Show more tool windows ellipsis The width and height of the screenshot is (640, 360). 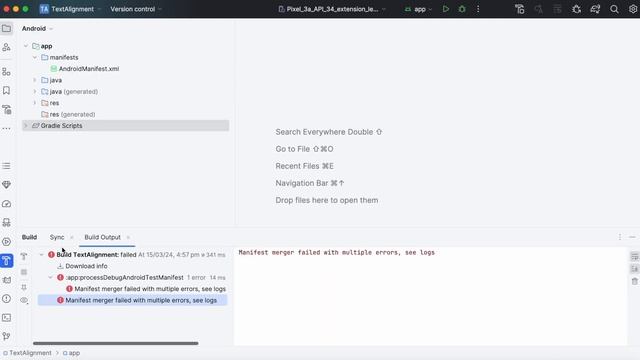coord(7,129)
